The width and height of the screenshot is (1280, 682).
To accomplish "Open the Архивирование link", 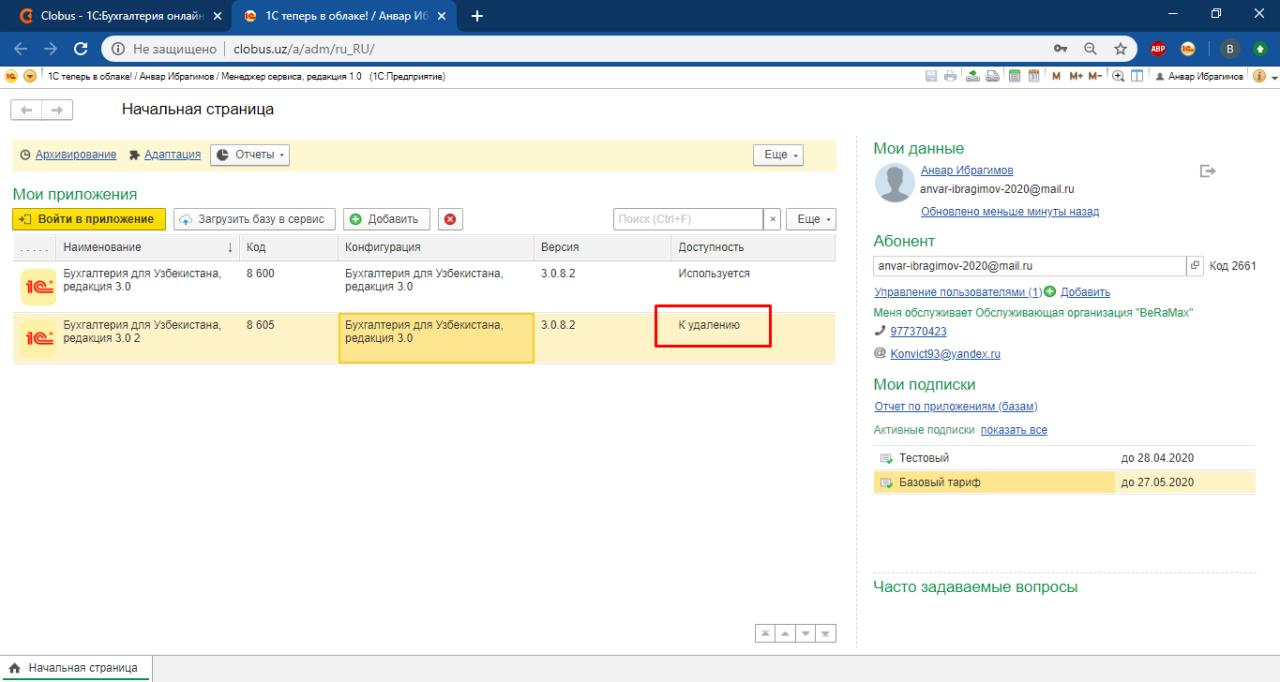I will (x=76, y=155).
